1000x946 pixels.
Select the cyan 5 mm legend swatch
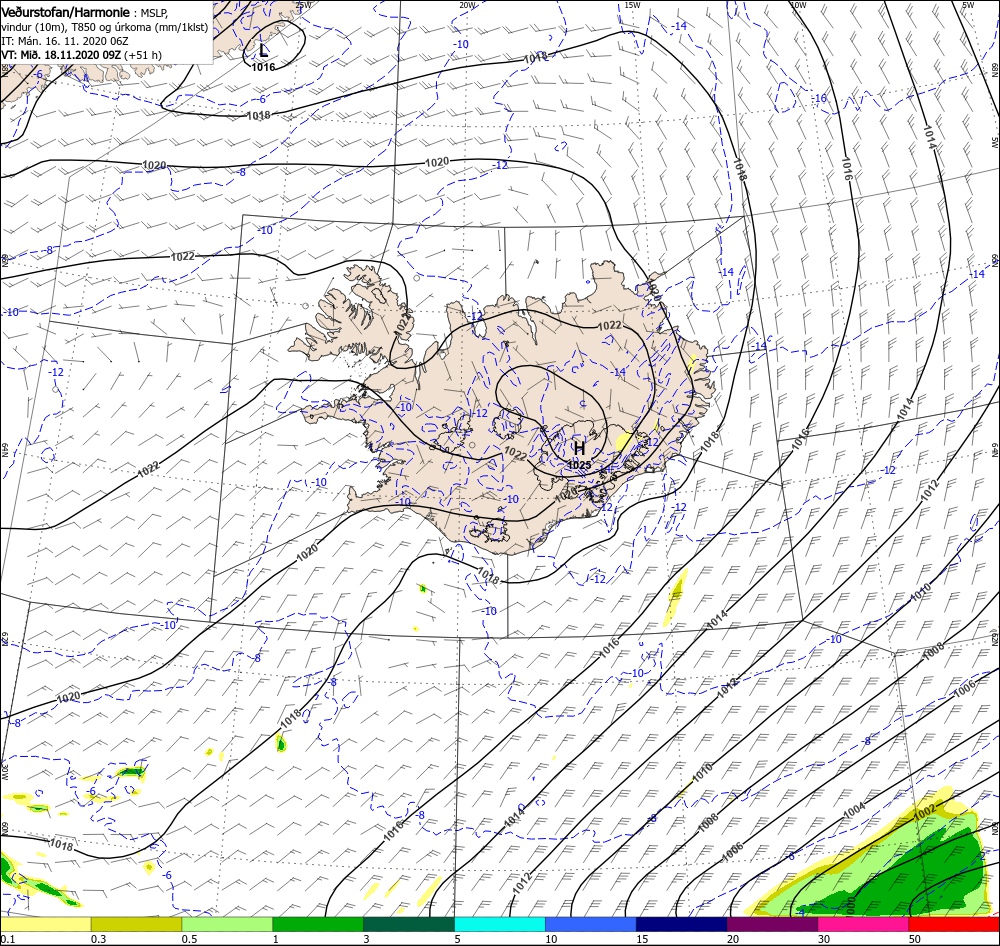tap(500, 924)
